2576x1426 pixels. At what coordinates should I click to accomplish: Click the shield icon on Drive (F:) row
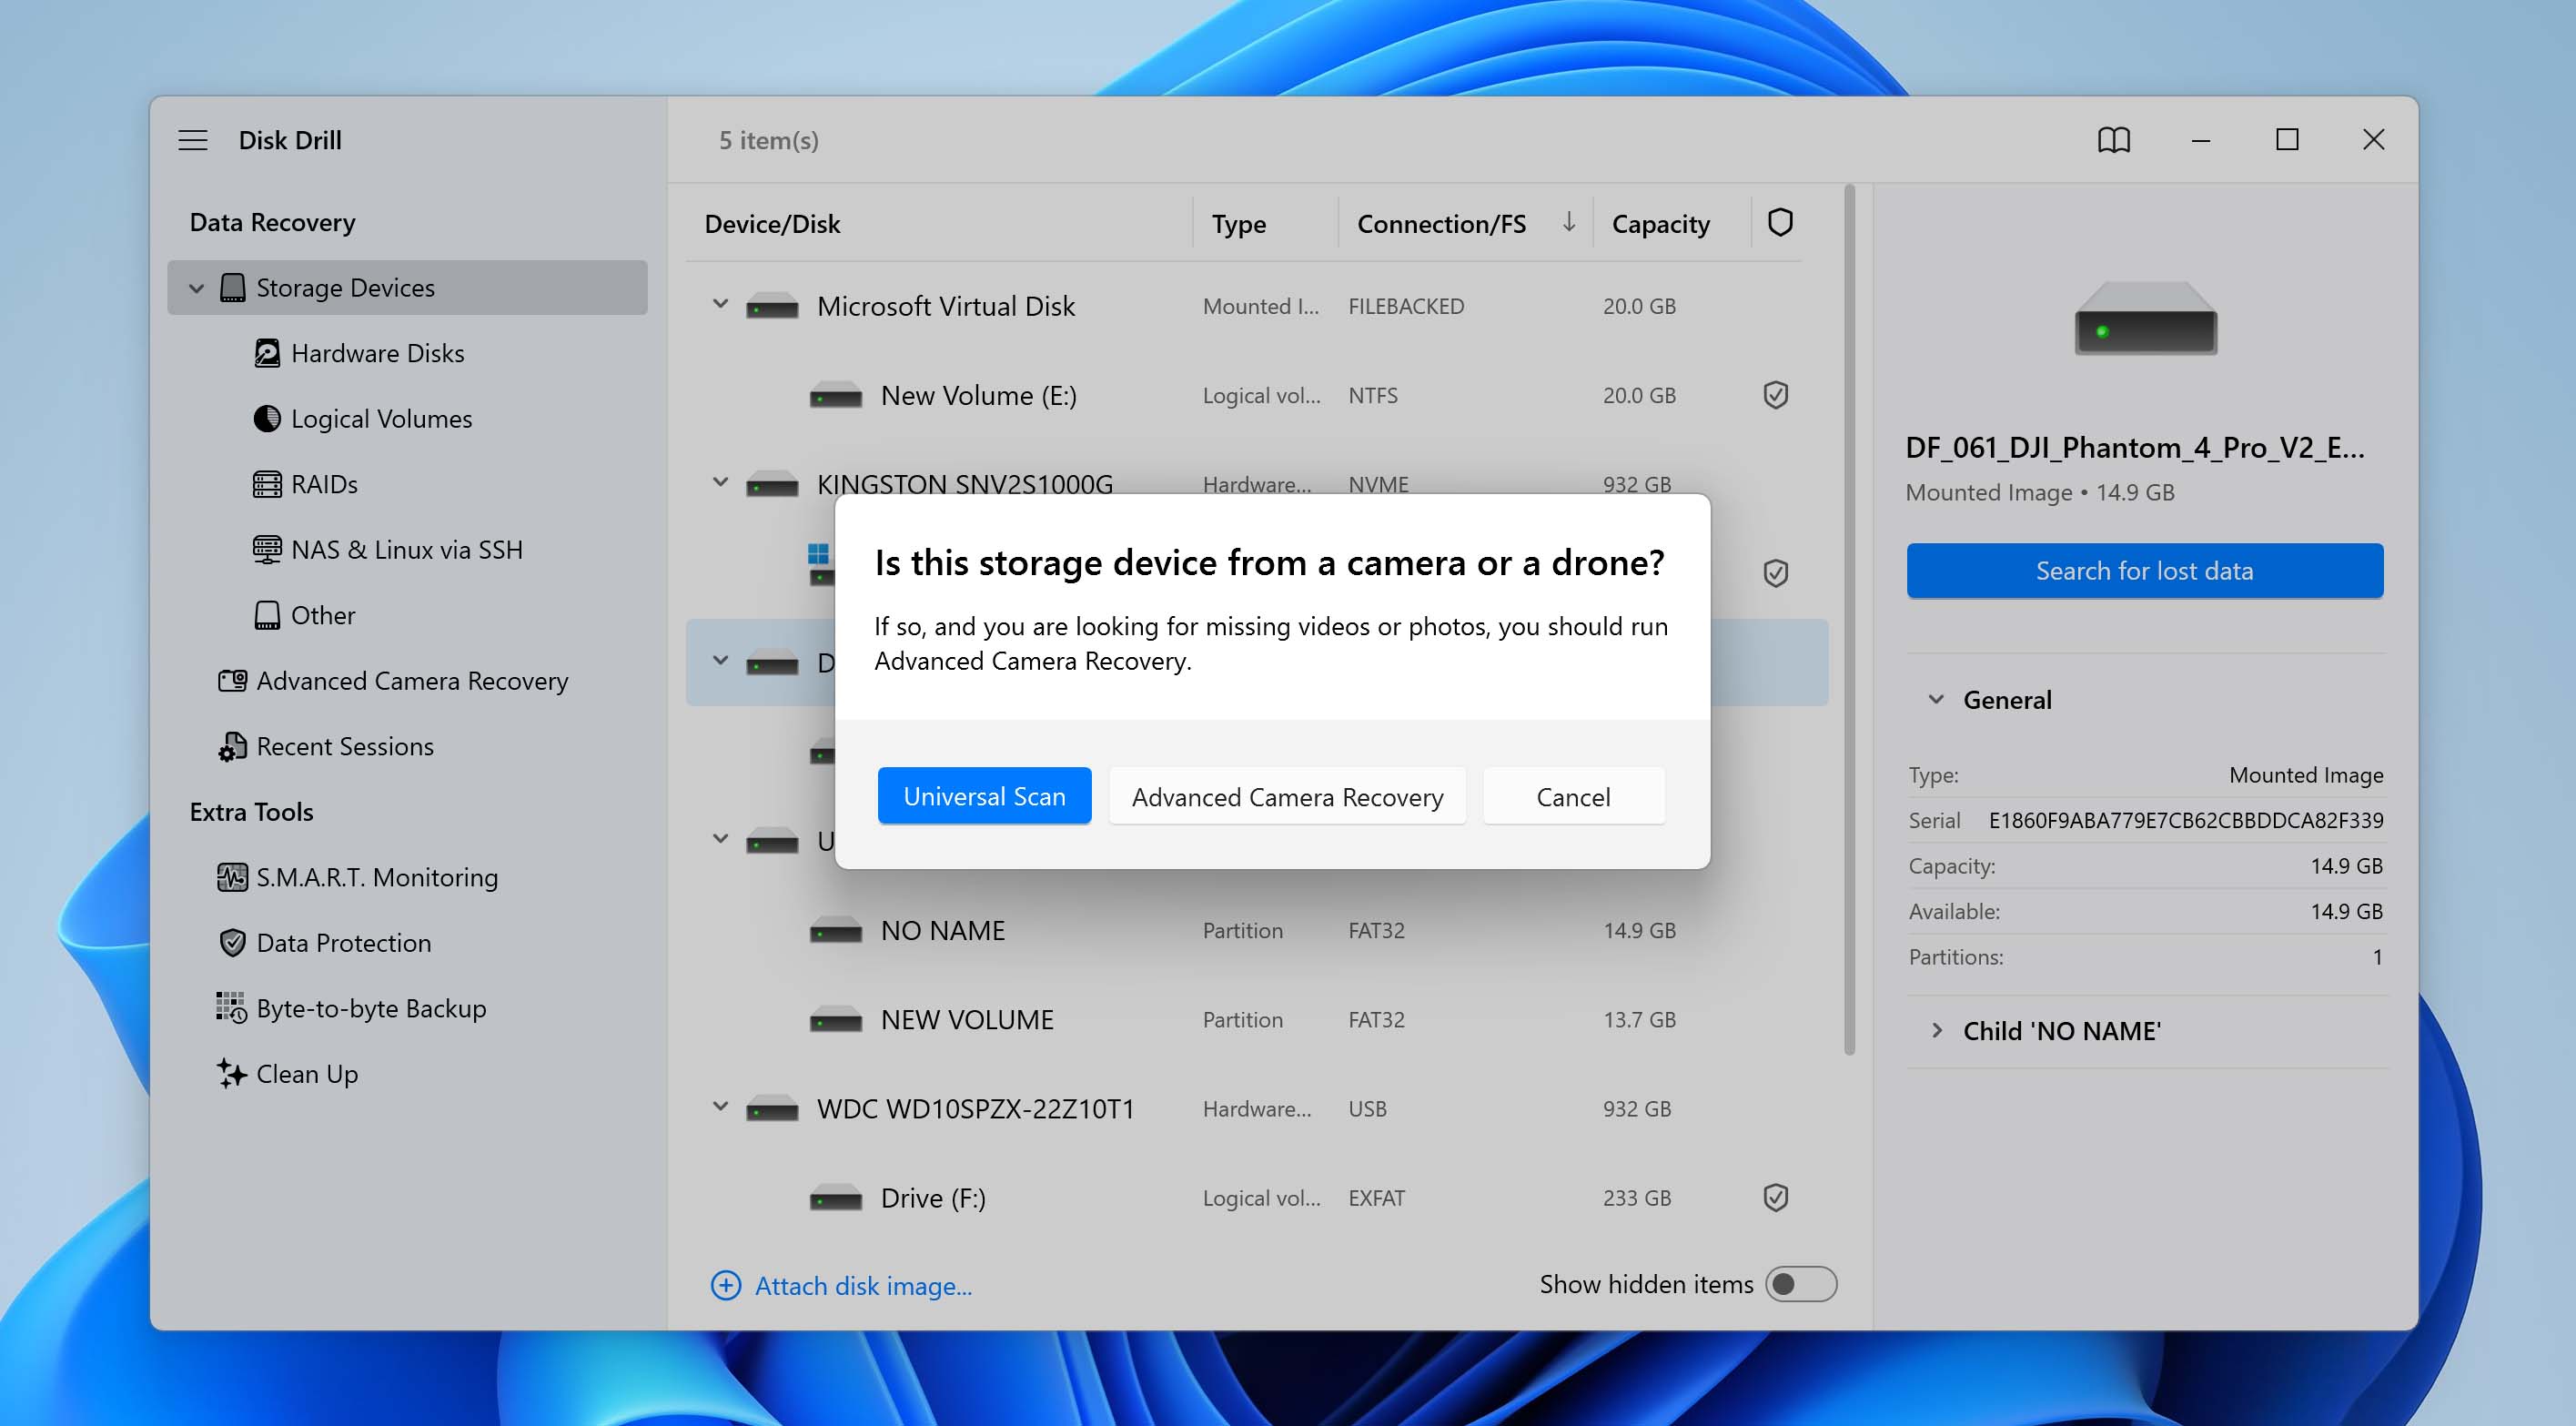coord(1775,1197)
